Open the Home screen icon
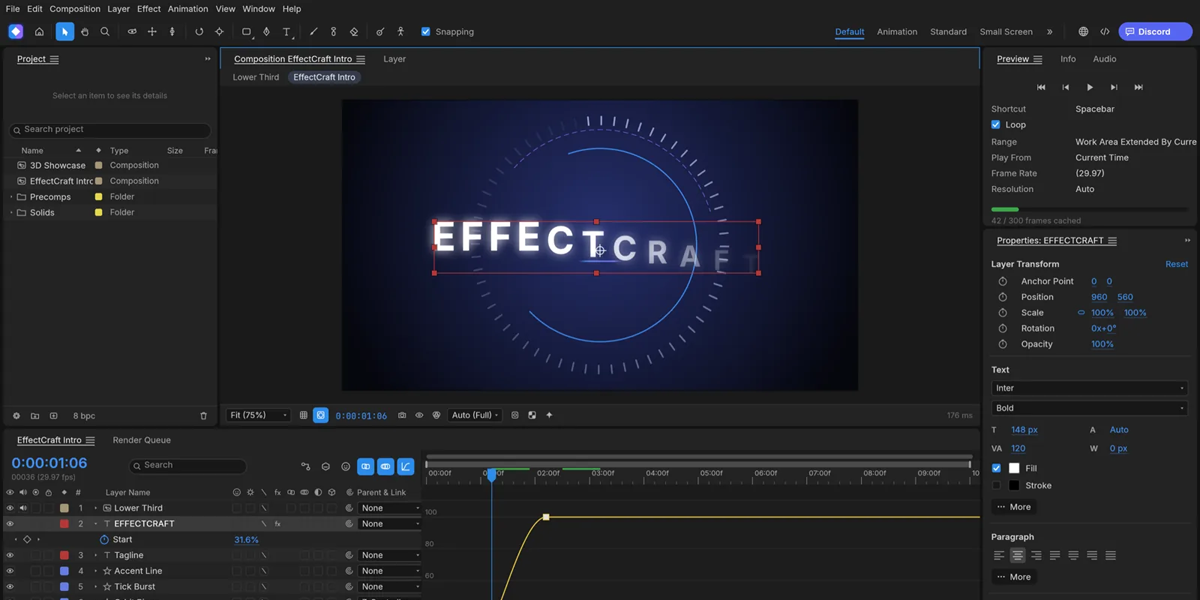The width and height of the screenshot is (1200, 600). (x=39, y=32)
